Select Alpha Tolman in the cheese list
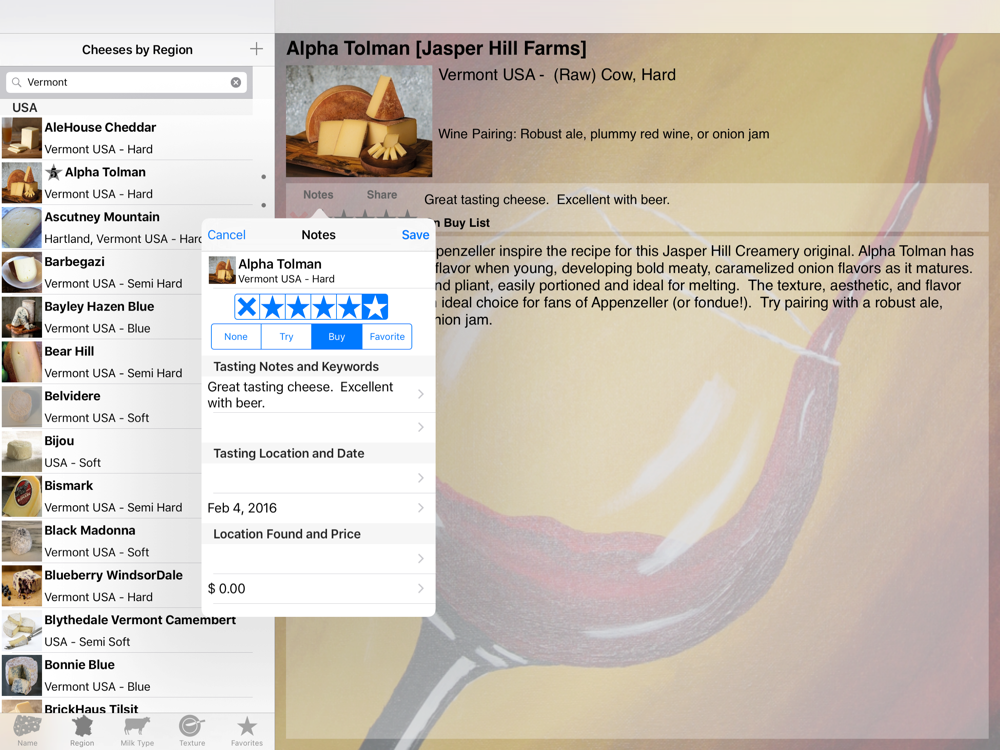This screenshot has height=750, width=1000. coord(128,182)
